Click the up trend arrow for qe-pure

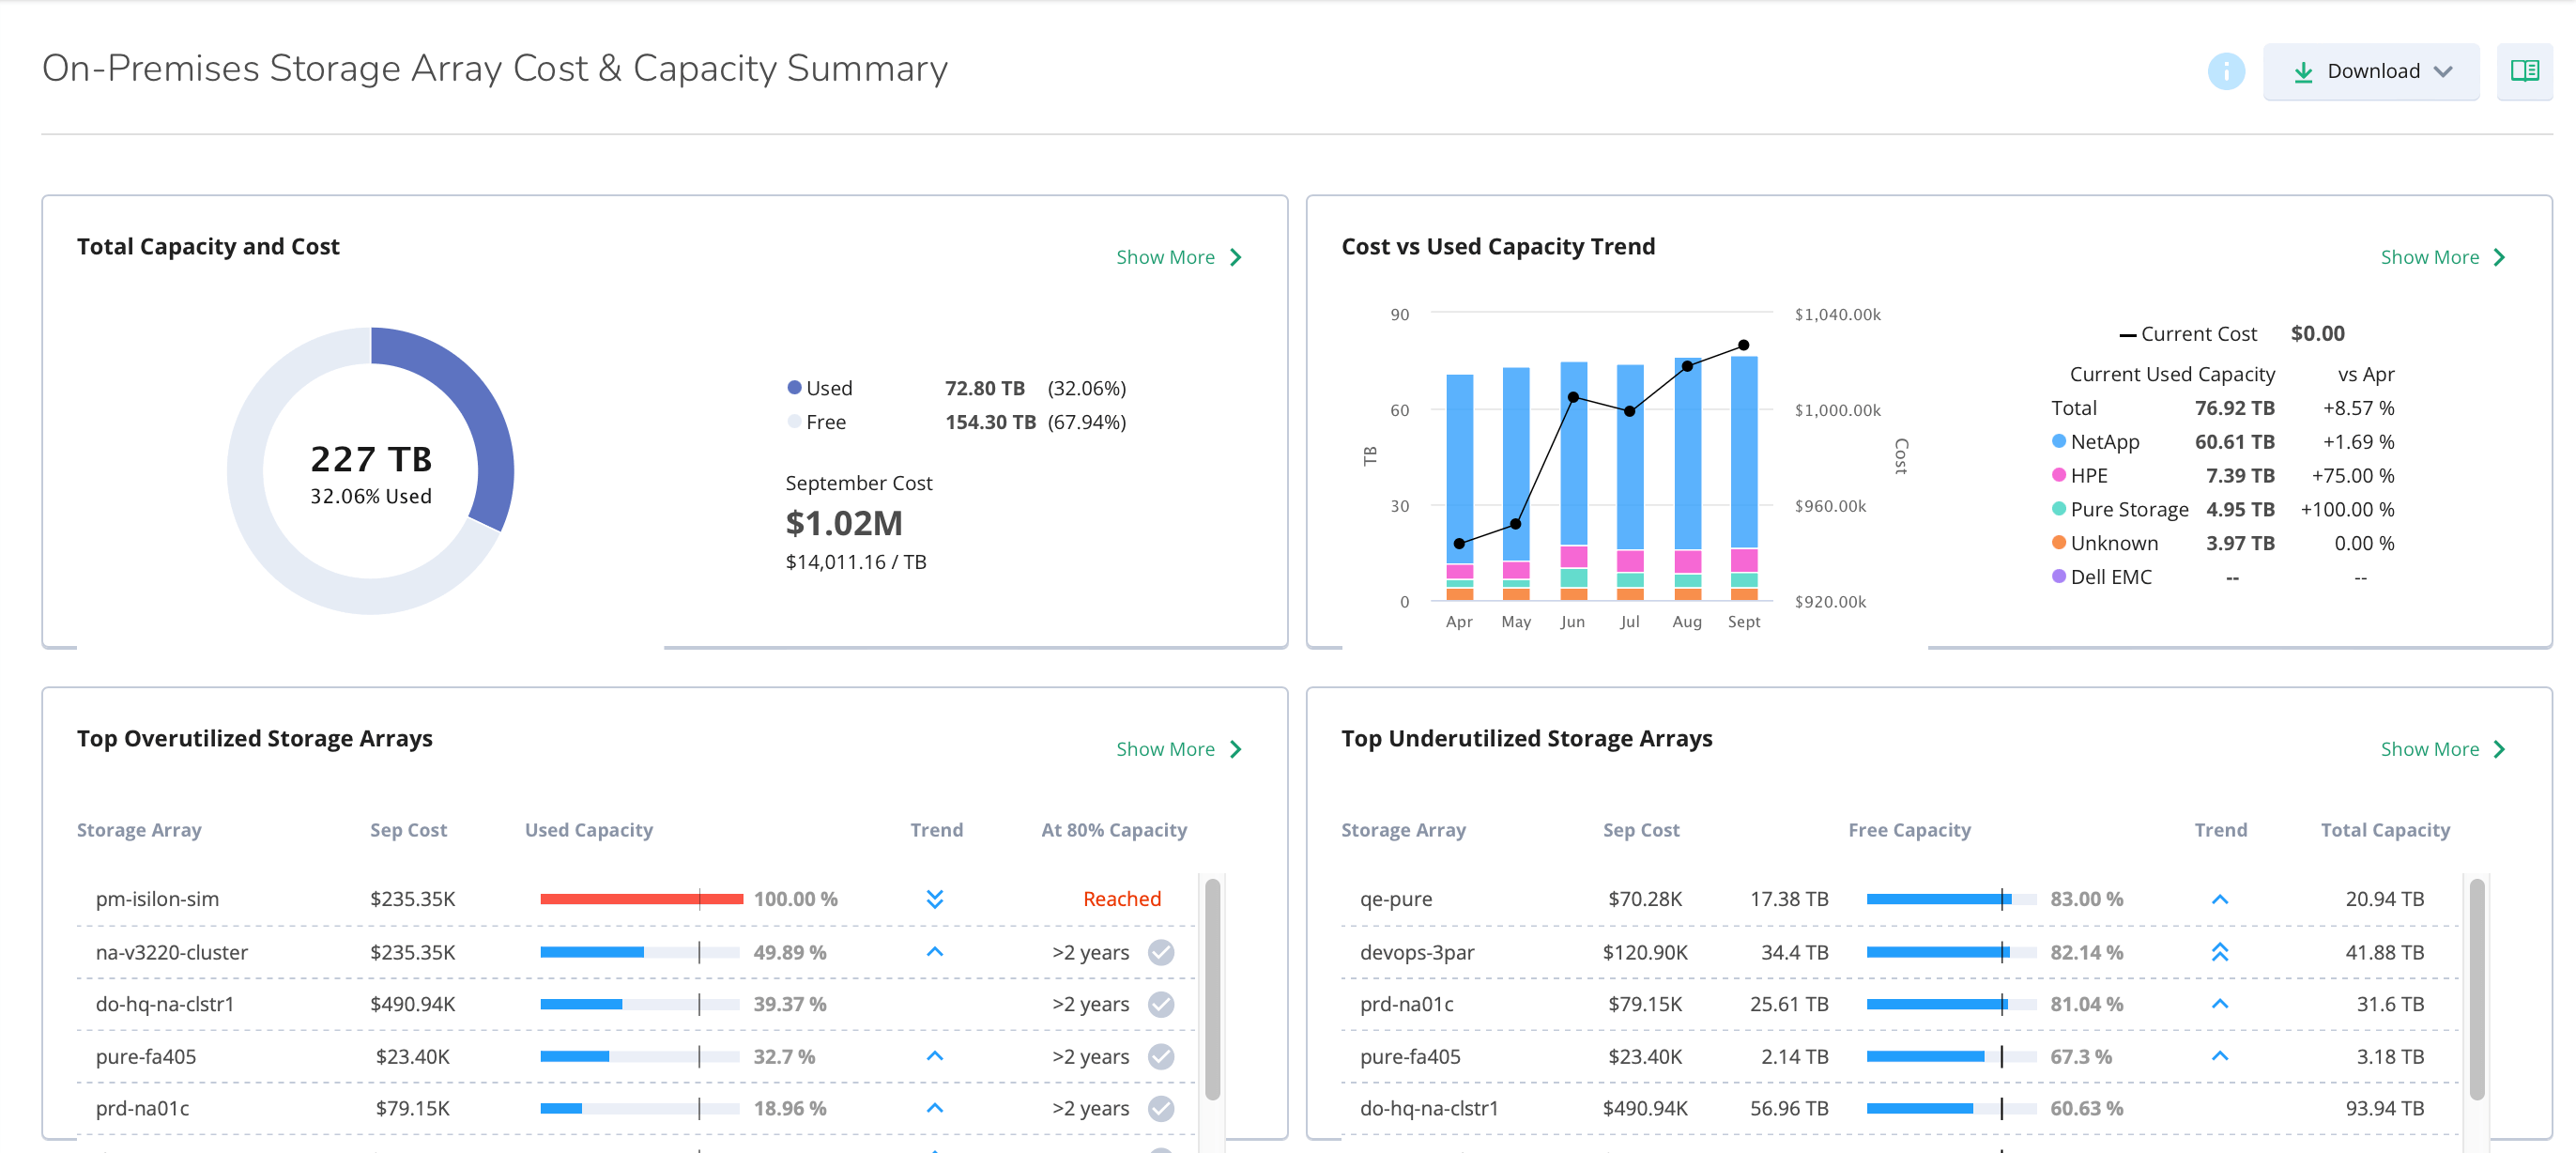click(2219, 899)
